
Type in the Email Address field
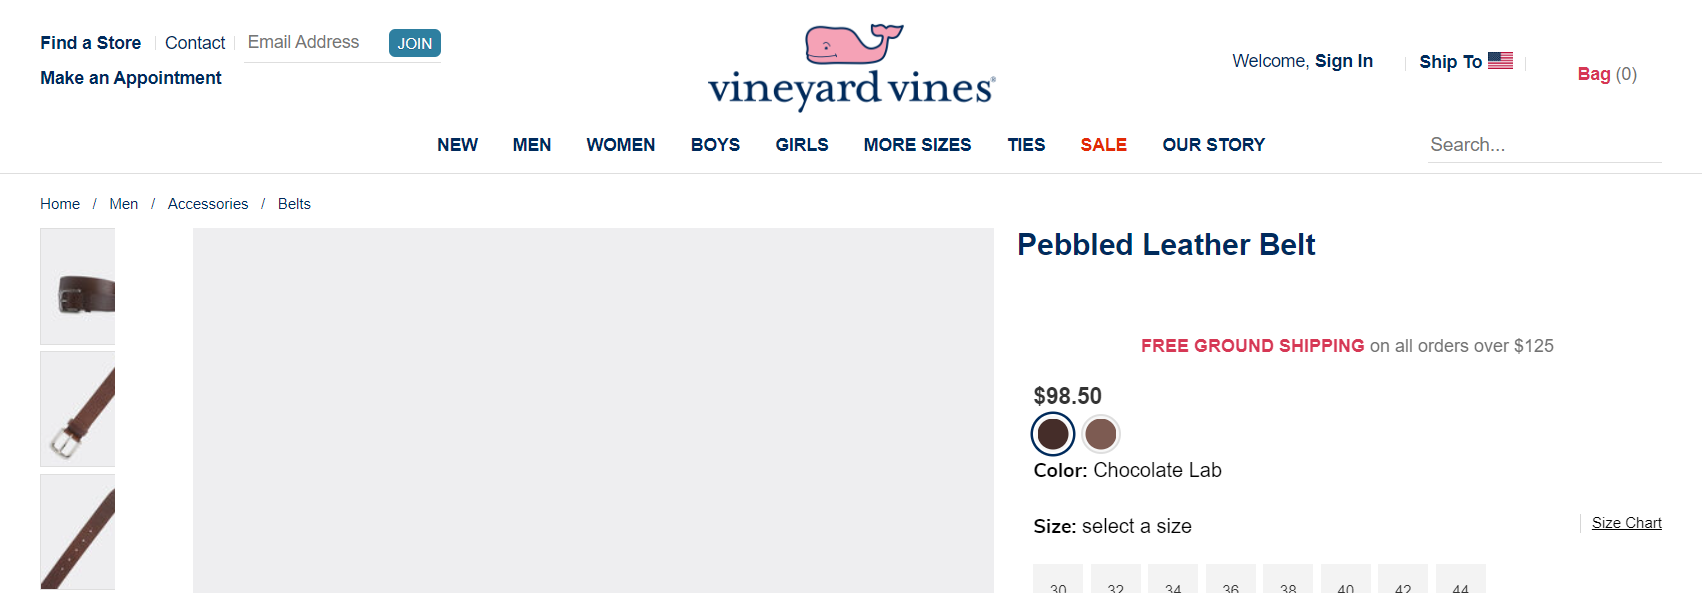[310, 42]
